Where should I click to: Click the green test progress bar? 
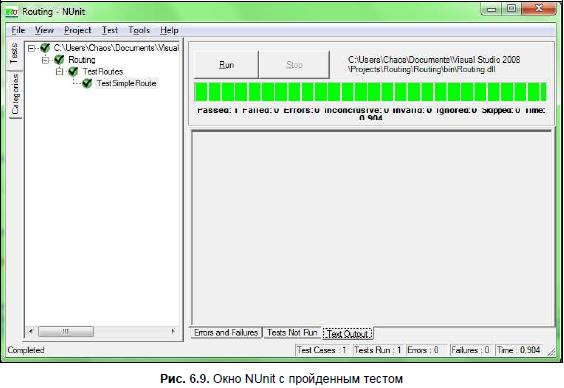click(370, 92)
